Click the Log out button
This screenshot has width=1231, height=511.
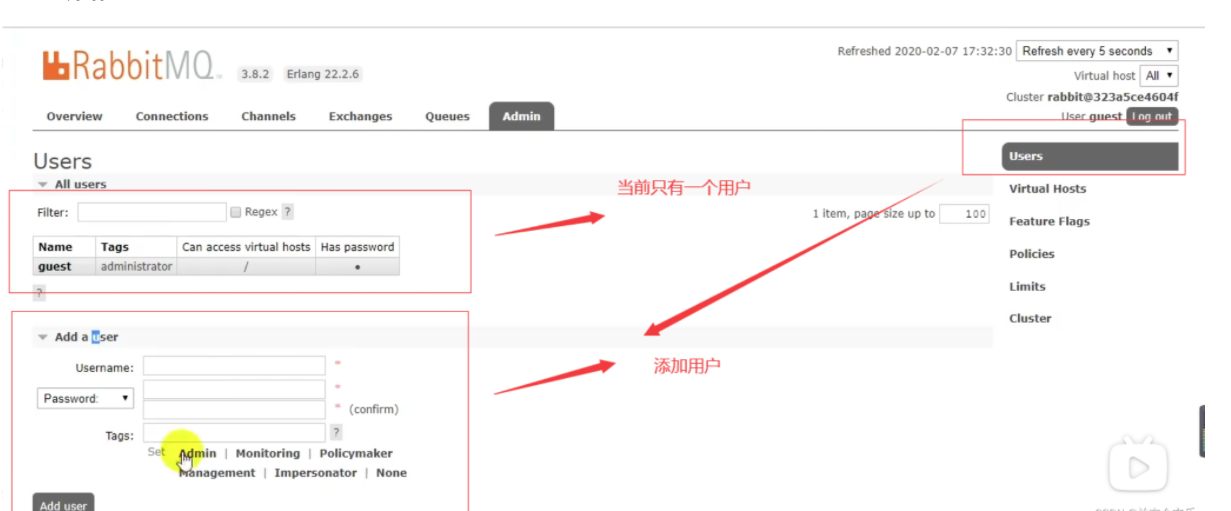(x=1152, y=117)
